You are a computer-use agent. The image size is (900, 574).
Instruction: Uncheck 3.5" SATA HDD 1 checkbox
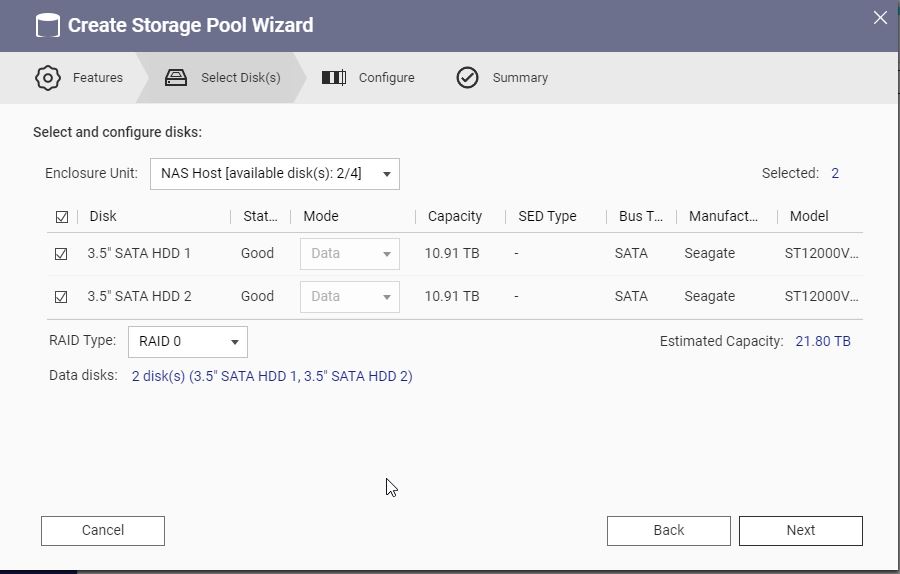62,254
